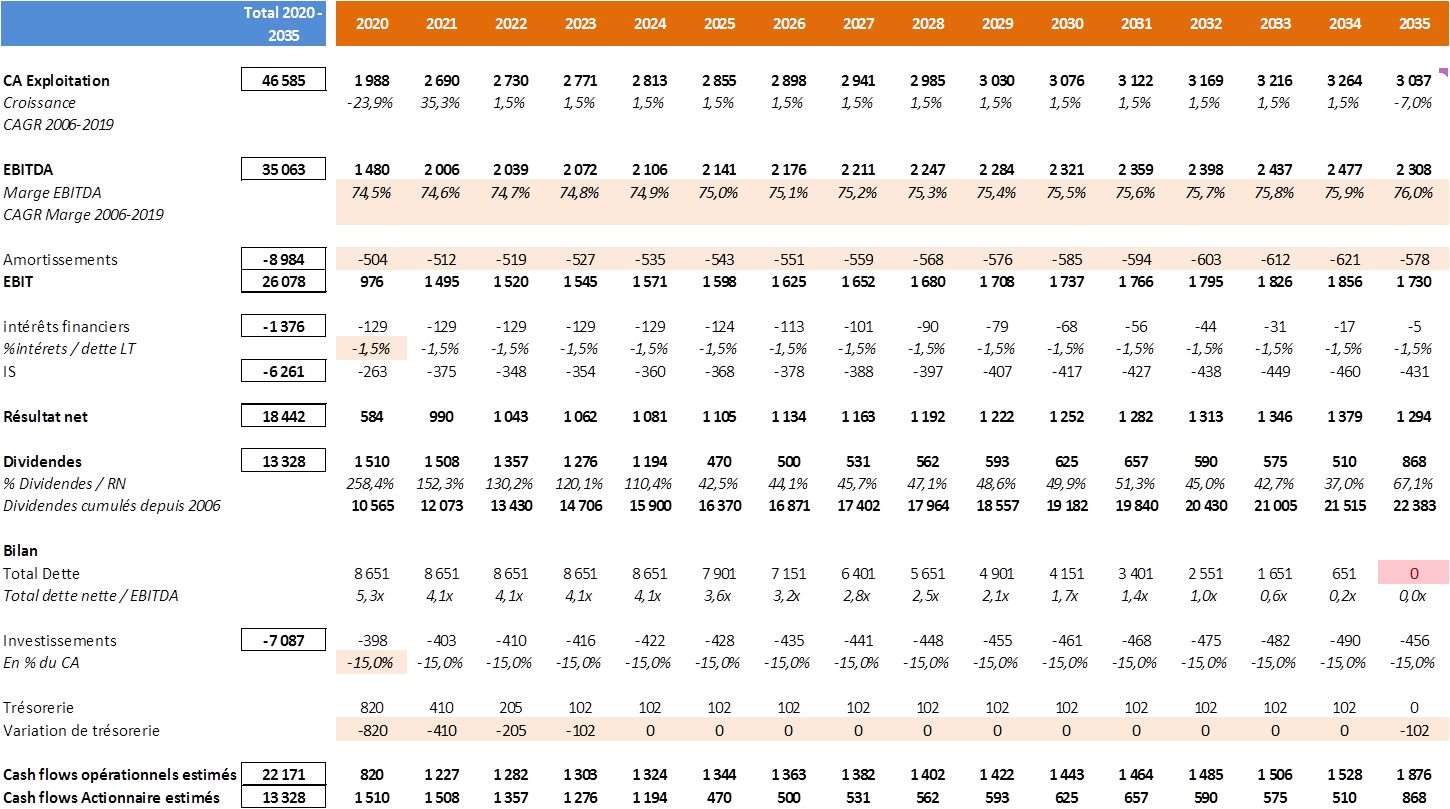Image resolution: width=1450 pixels, height=809 pixels.
Task: Click the 2020 Variation de trésorerie value -820
Action: tap(372, 731)
